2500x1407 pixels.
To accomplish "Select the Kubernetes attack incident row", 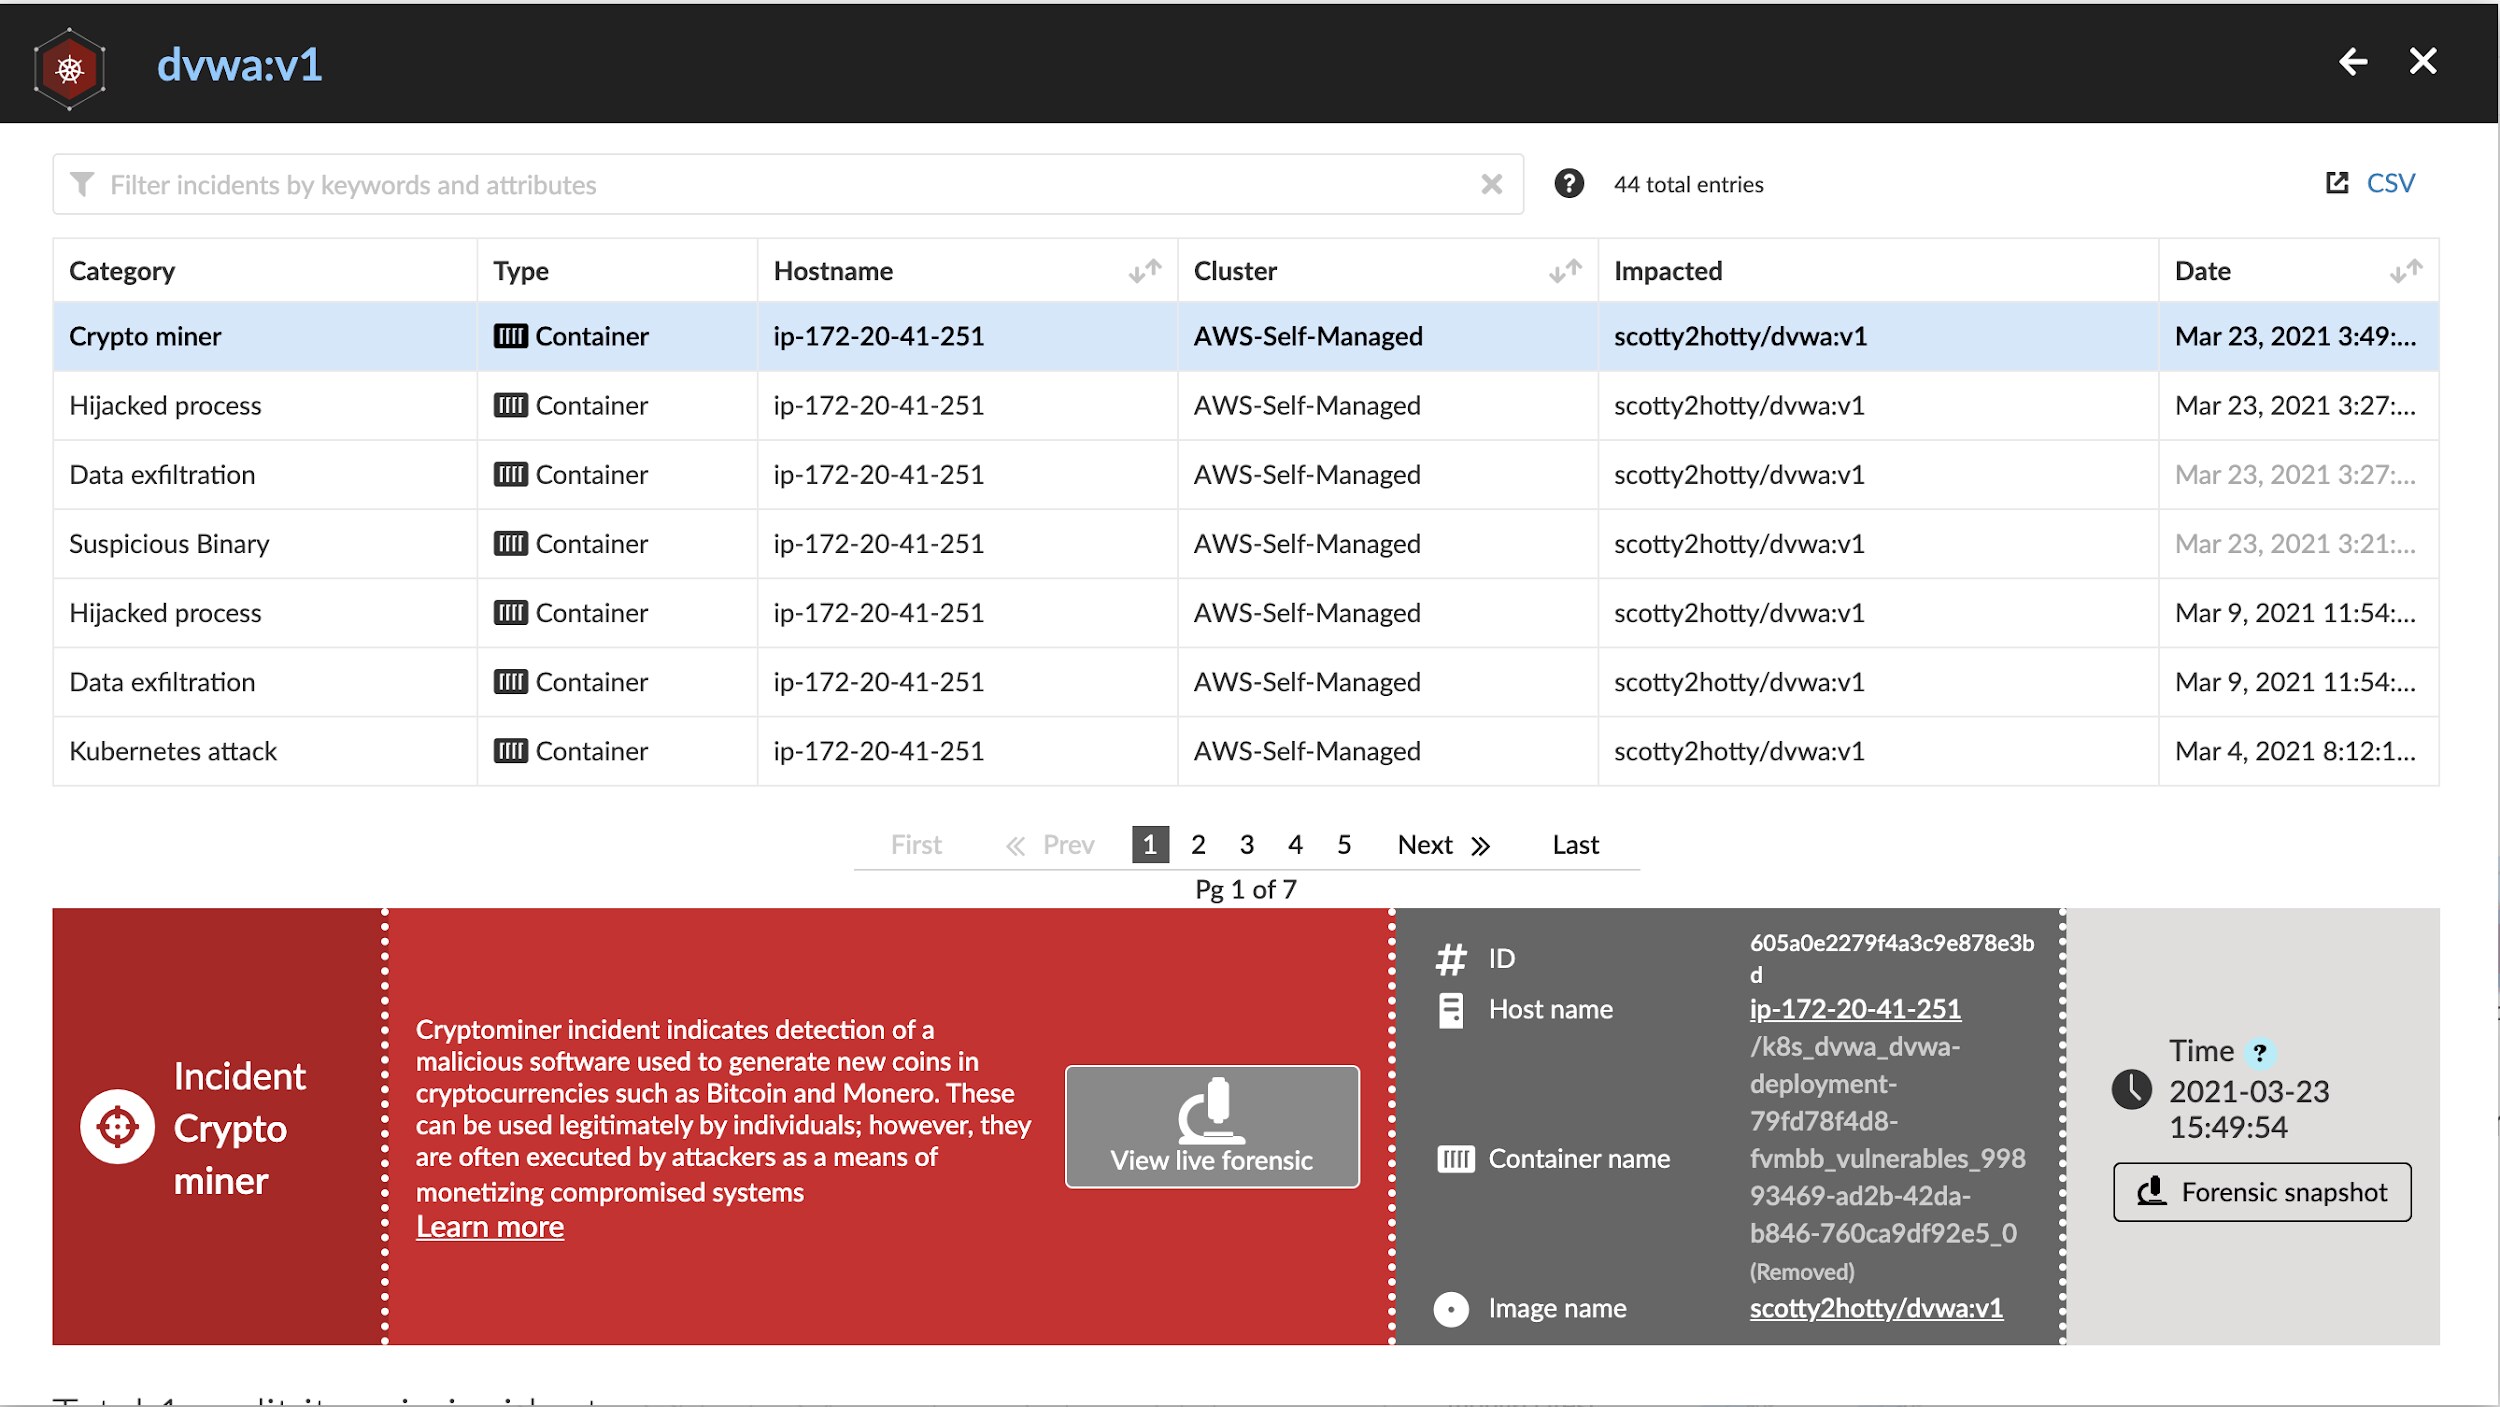I will (1246, 751).
